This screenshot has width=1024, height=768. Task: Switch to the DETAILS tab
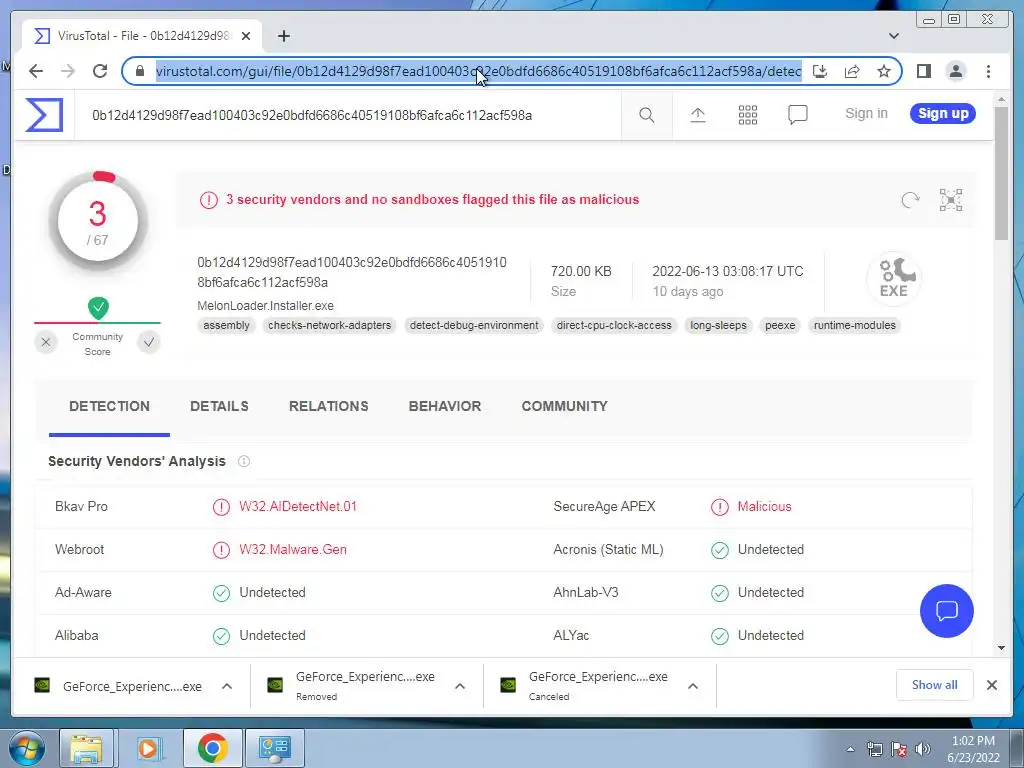[219, 406]
